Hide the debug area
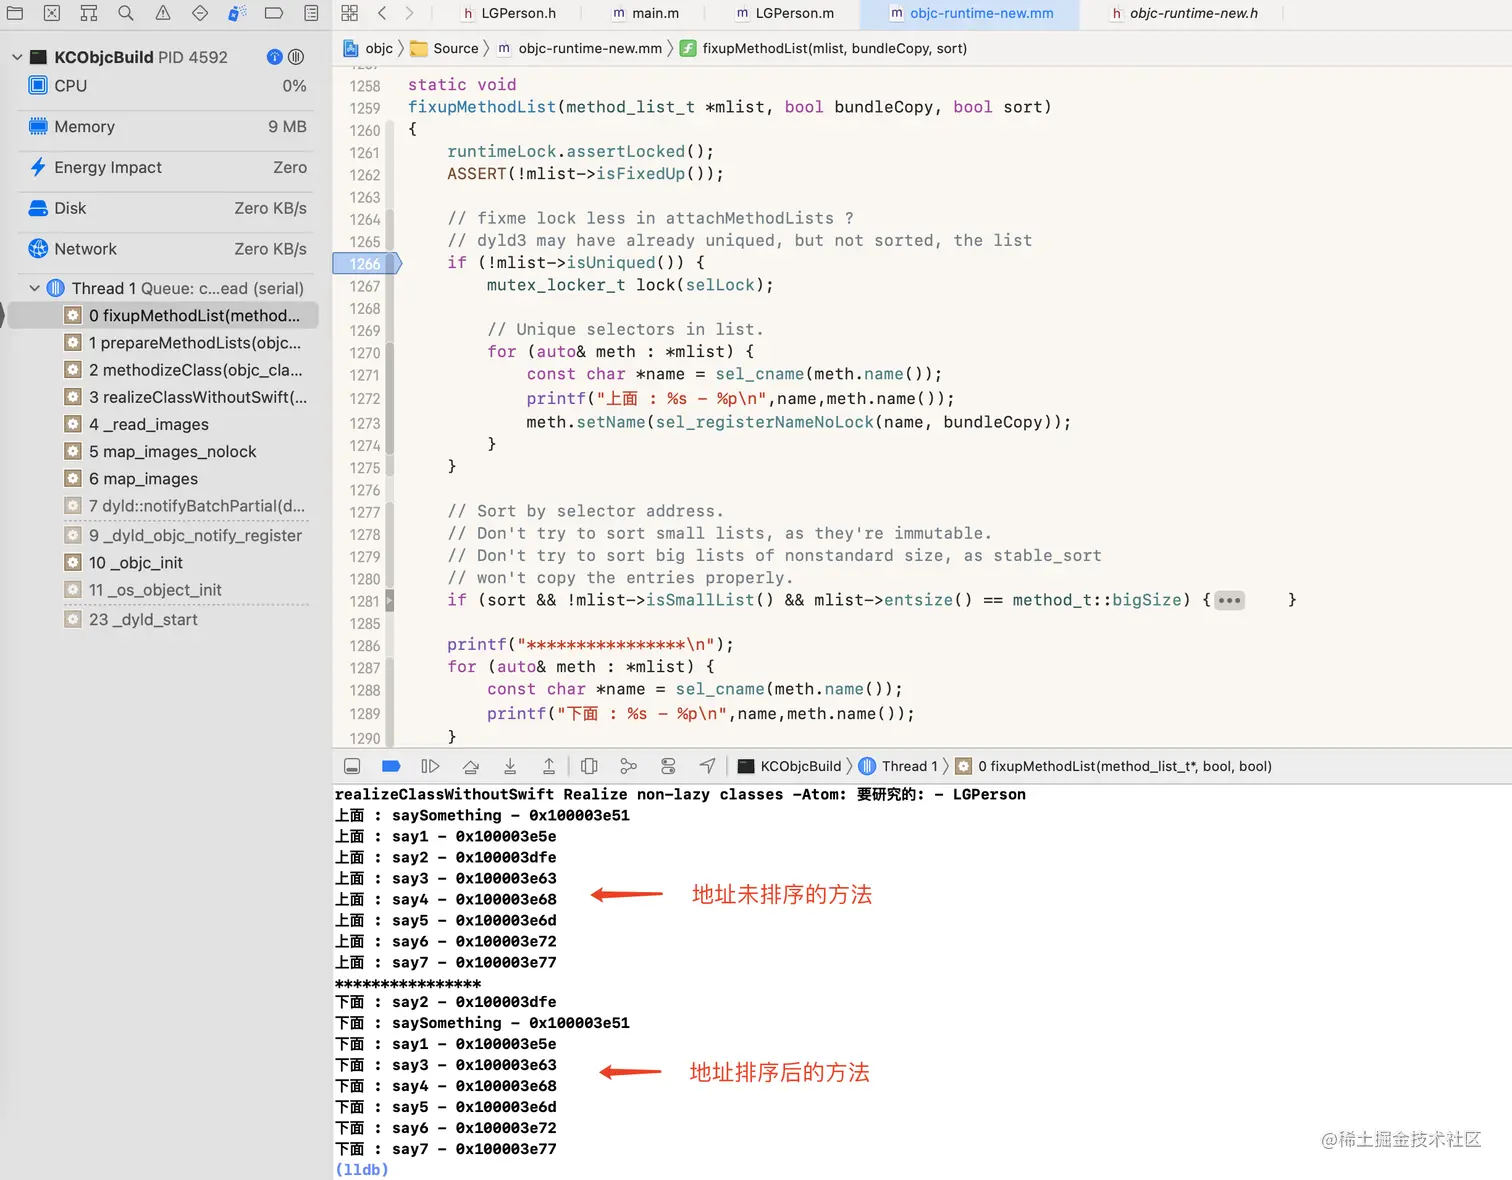Viewport: 1512px width, 1180px height. point(352,766)
